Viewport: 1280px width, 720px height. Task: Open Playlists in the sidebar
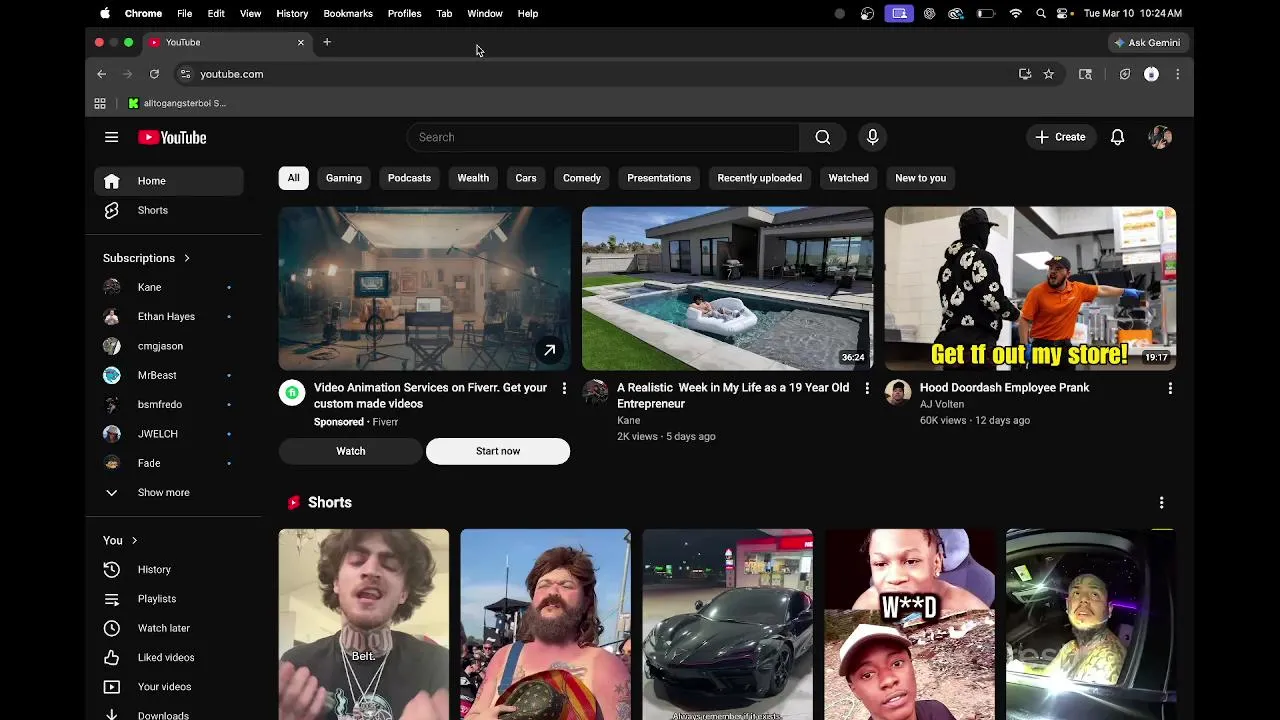pos(169,598)
